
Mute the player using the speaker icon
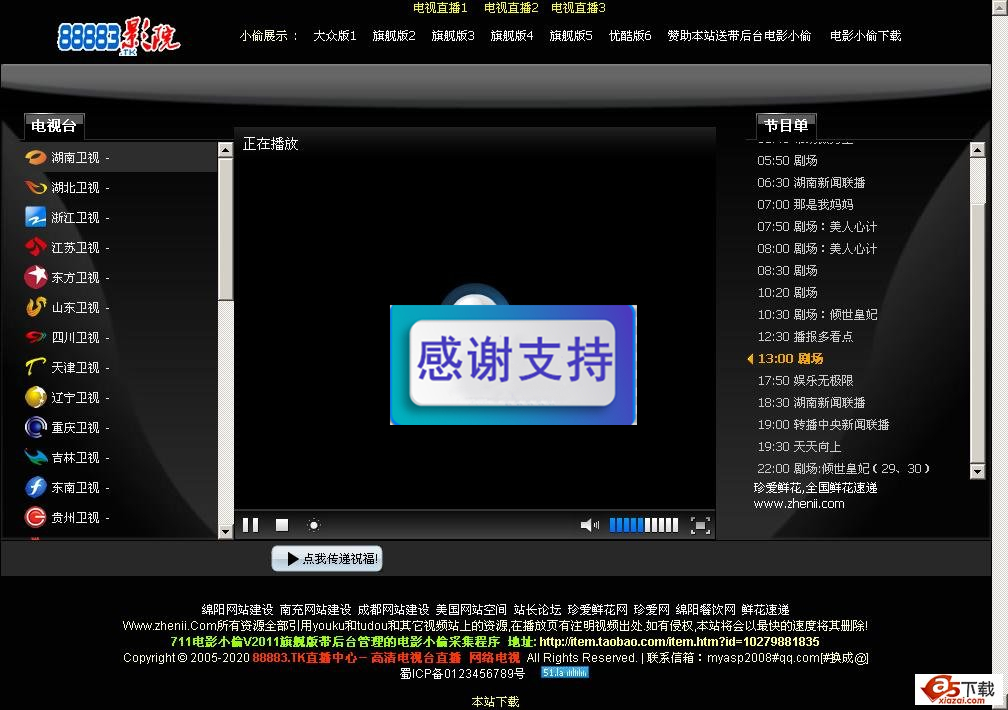click(589, 525)
